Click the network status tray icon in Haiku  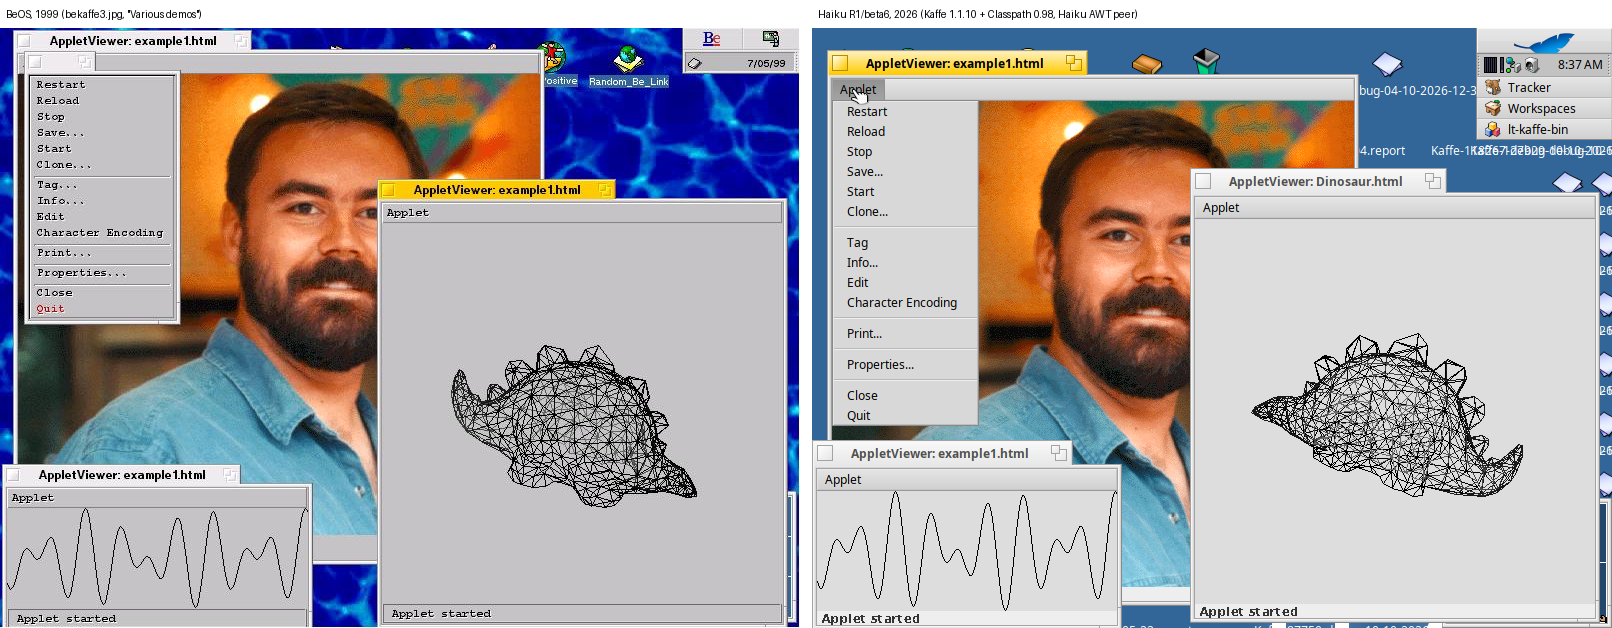(x=1511, y=65)
